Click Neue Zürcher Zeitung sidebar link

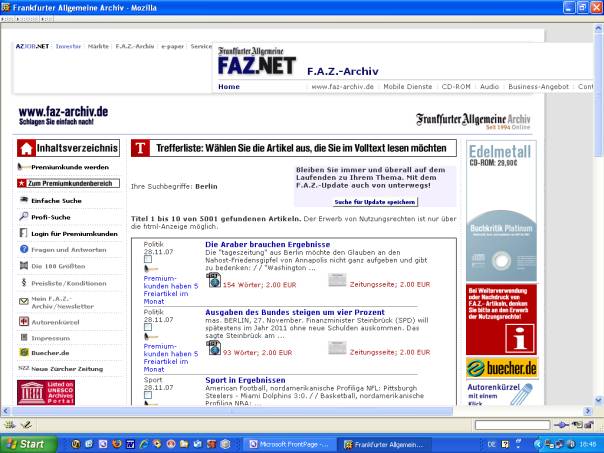[x=67, y=369]
